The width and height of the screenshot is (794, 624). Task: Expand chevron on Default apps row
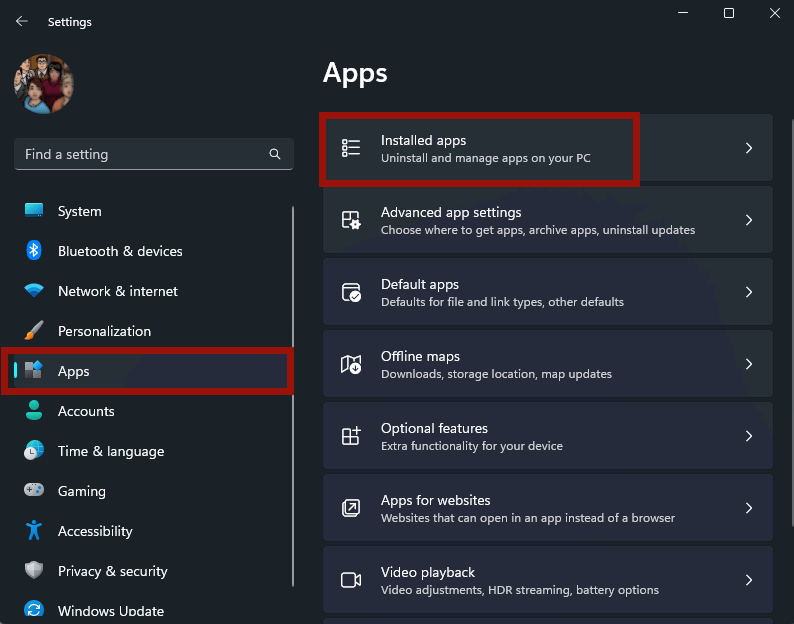749,292
